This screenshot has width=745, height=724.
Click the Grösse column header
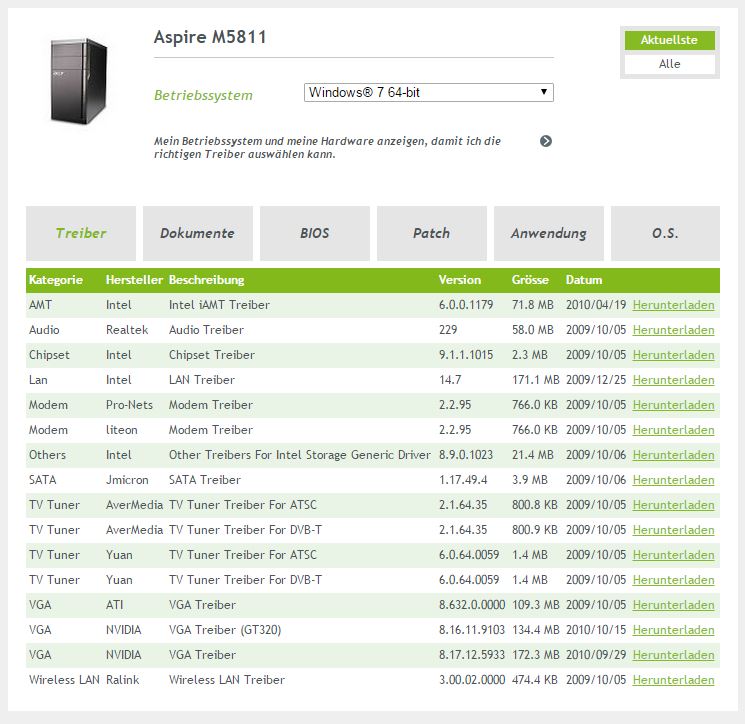click(530, 280)
